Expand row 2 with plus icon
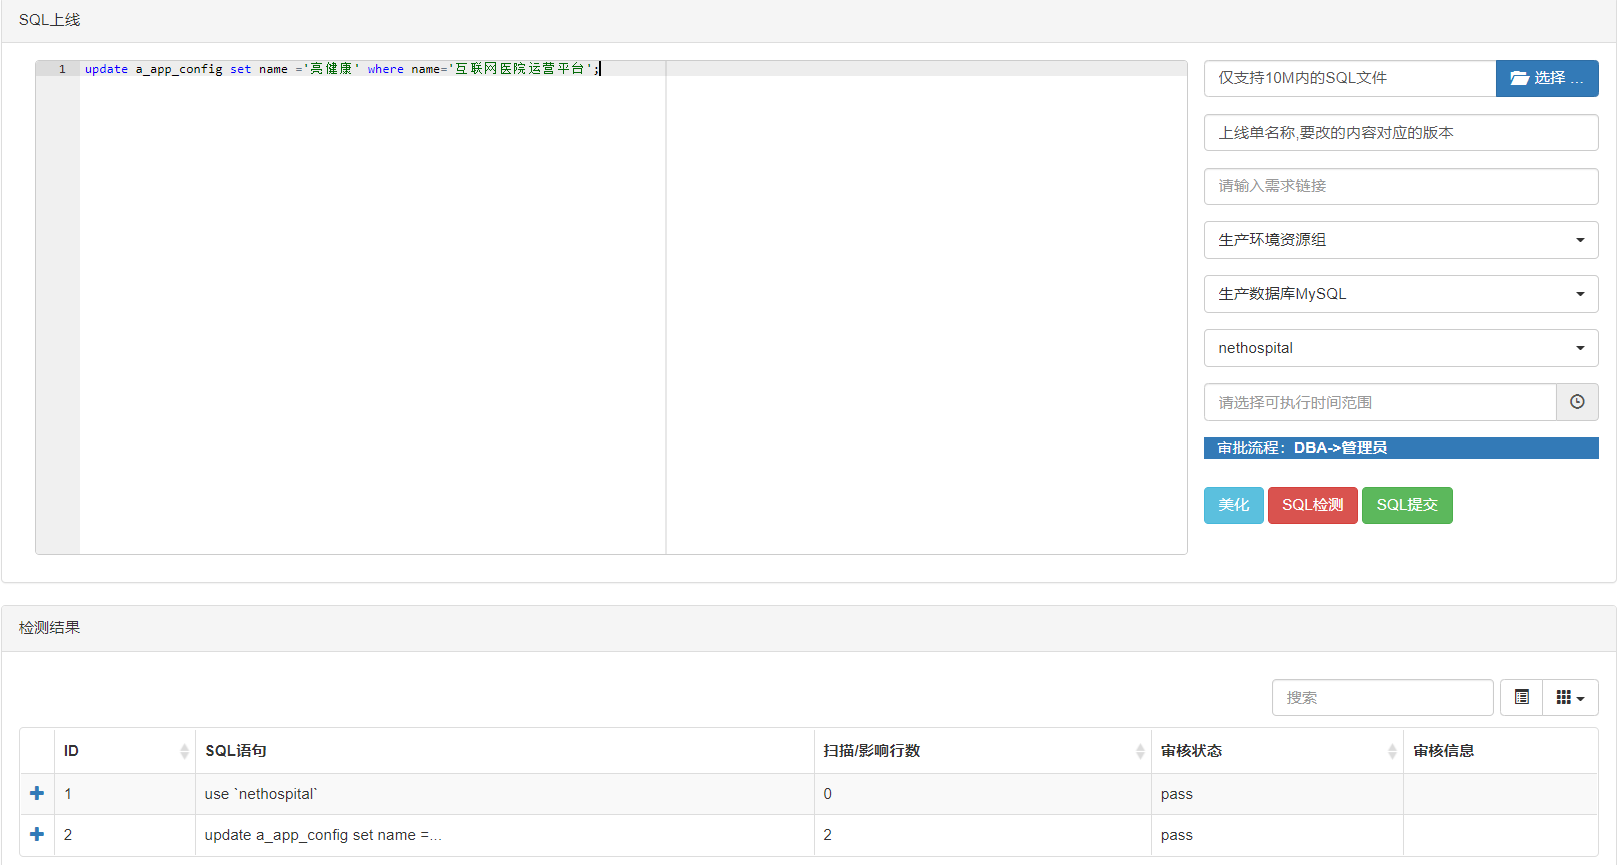The height and width of the screenshot is (865, 1617). tap(37, 834)
